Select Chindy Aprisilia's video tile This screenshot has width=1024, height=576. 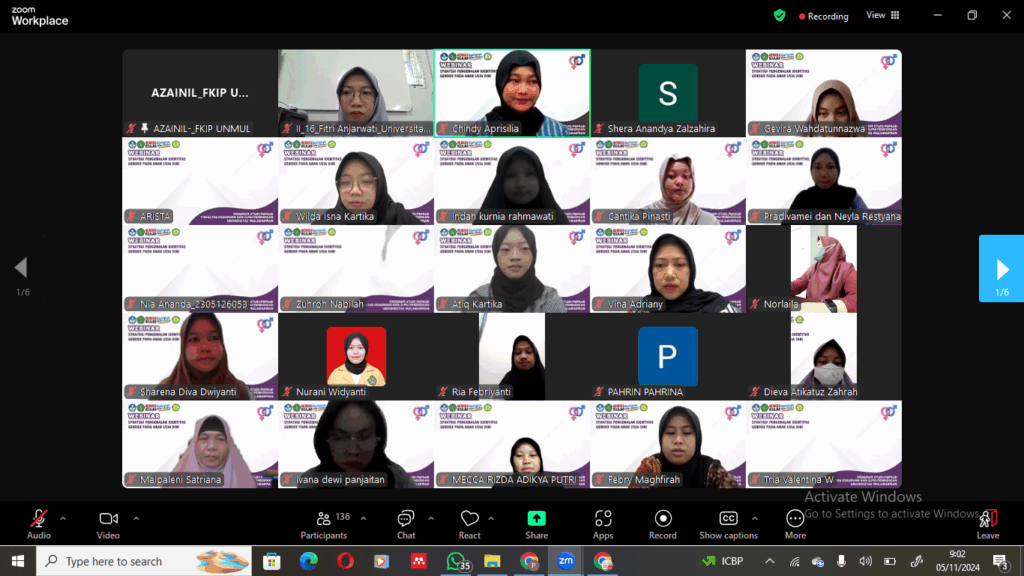(512, 93)
